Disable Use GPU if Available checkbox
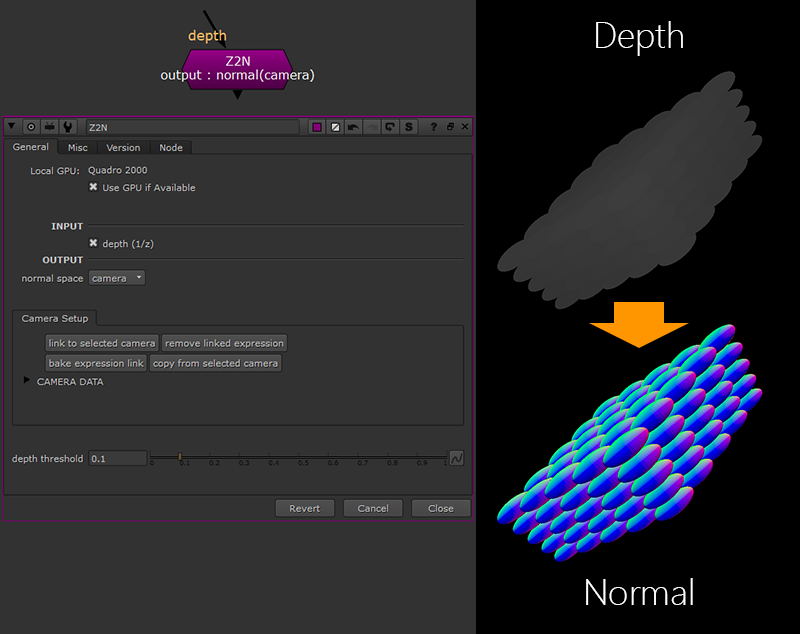 click(x=94, y=187)
